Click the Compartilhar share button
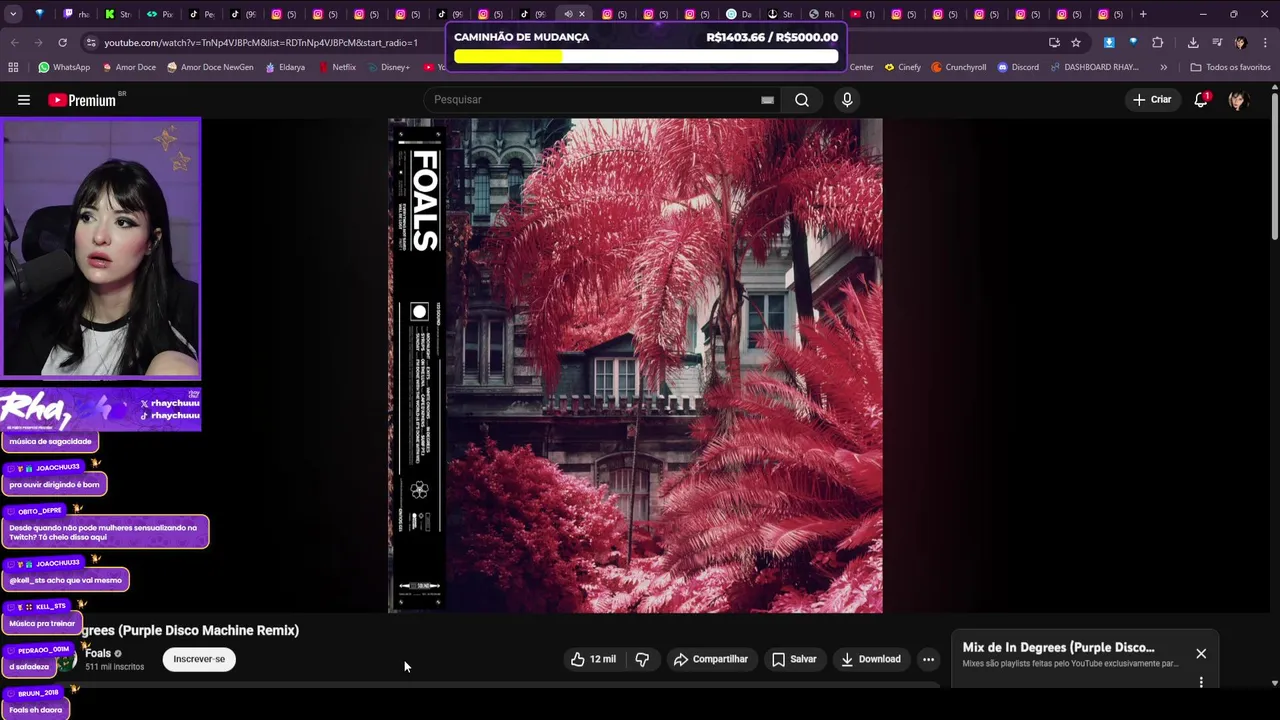 point(711,659)
